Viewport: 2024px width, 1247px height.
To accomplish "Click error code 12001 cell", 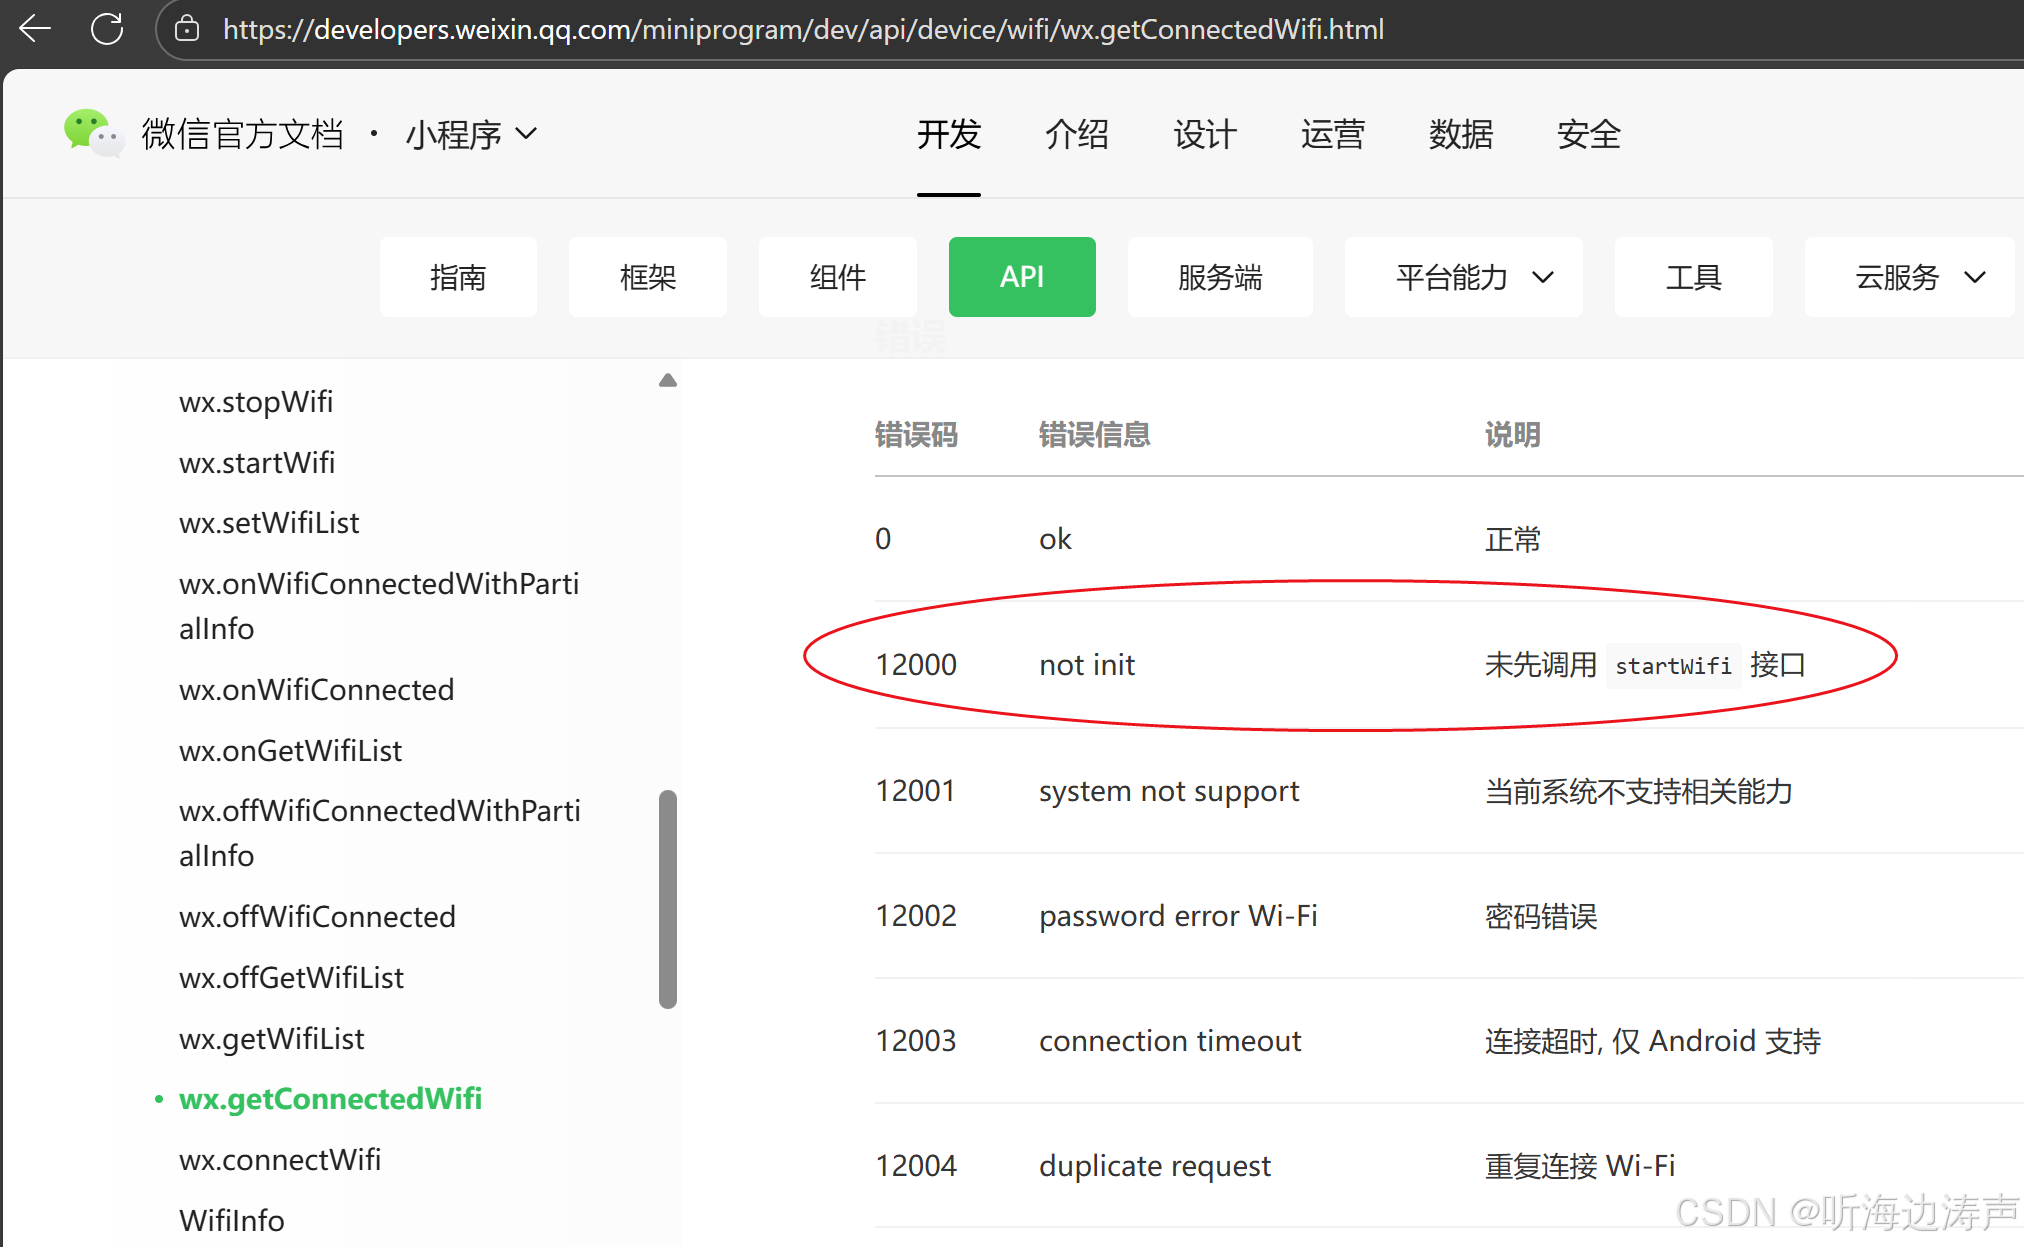I will (x=915, y=791).
